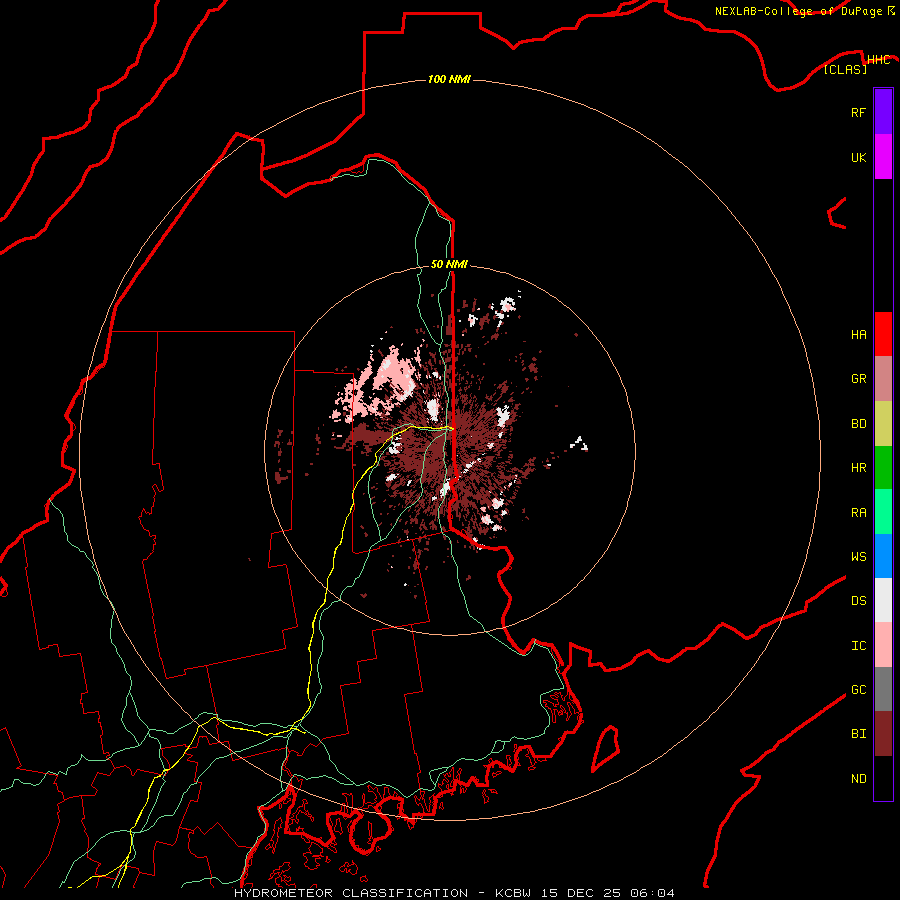Click the RA light green swatch
Viewport: 900px width, 900px height.
883,512
